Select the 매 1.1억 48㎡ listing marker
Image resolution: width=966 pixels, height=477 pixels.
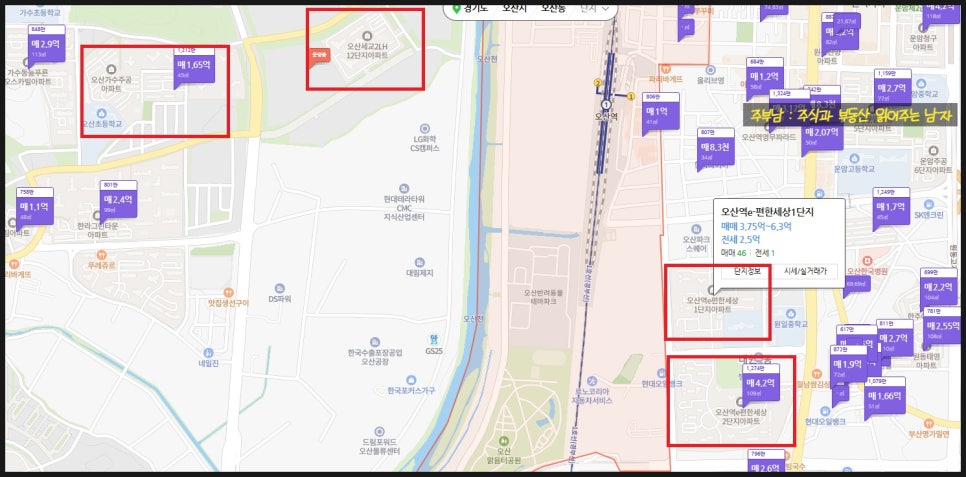click(x=34, y=207)
